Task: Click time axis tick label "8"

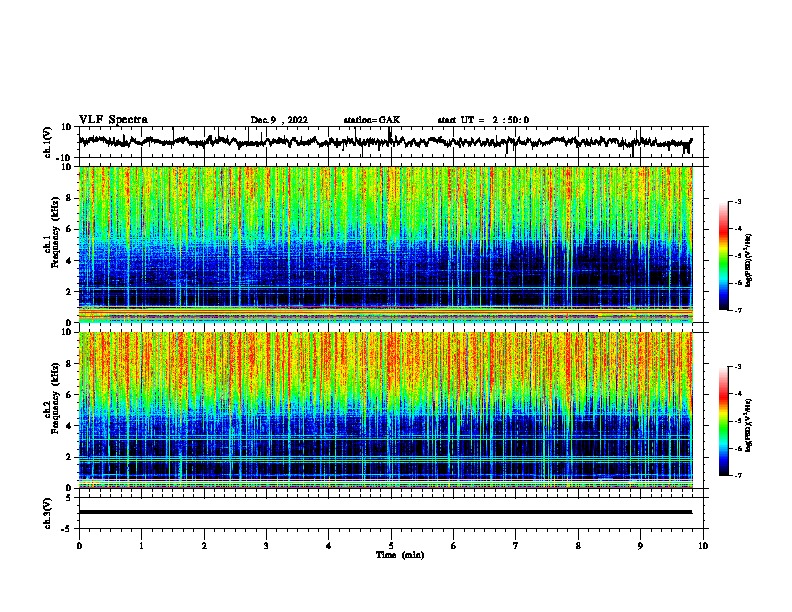Action: coord(578,546)
